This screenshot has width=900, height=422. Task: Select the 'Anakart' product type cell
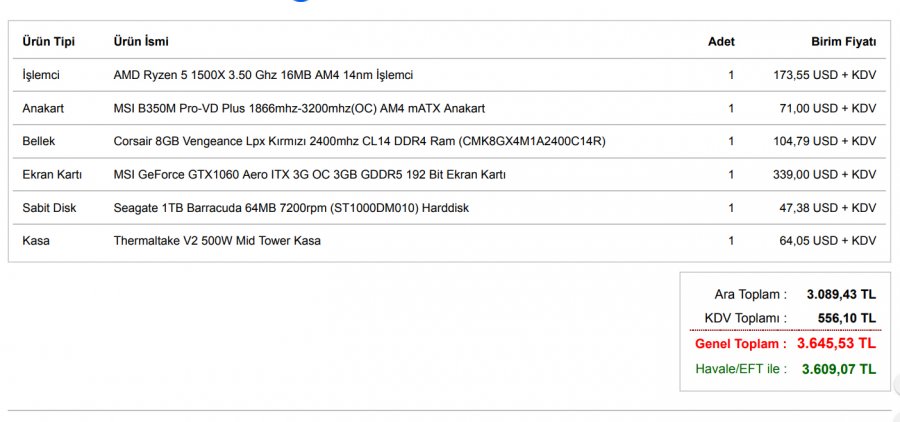point(43,108)
